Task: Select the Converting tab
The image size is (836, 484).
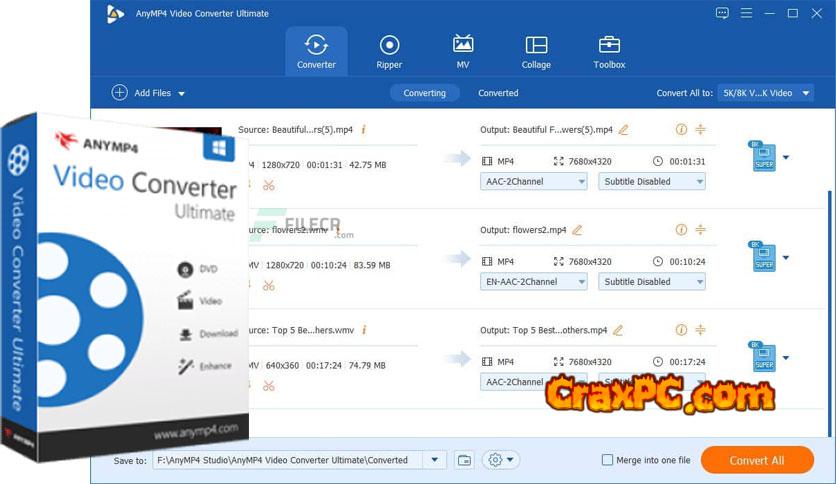Action: point(424,93)
